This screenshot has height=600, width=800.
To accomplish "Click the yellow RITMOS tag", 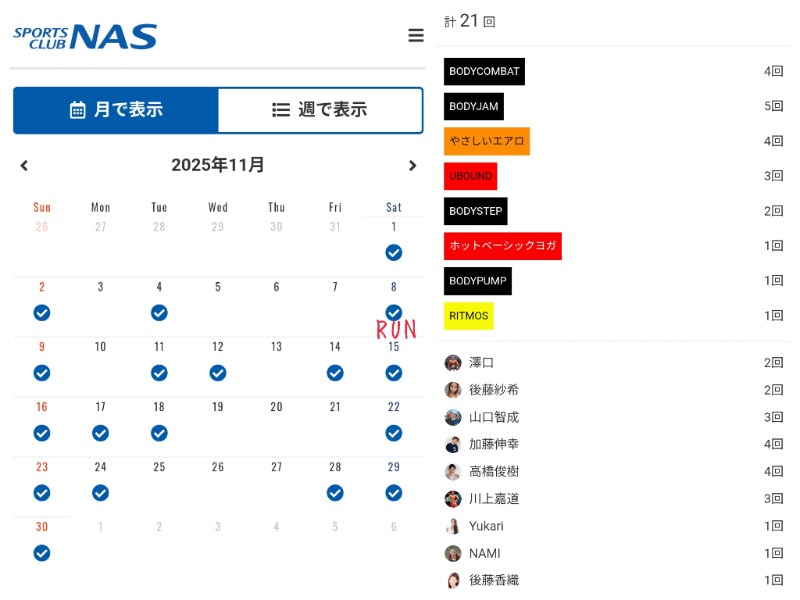I will coord(469,316).
